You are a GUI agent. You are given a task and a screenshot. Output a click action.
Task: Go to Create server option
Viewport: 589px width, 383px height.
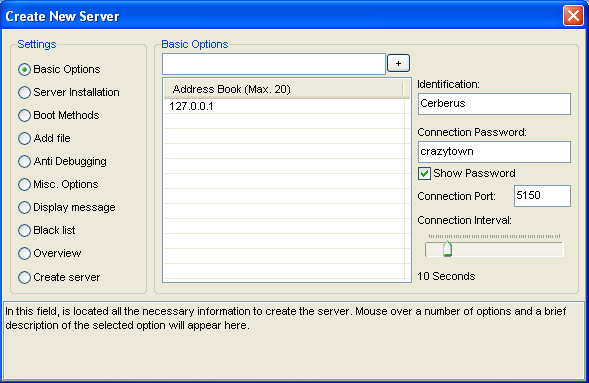point(24,277)
